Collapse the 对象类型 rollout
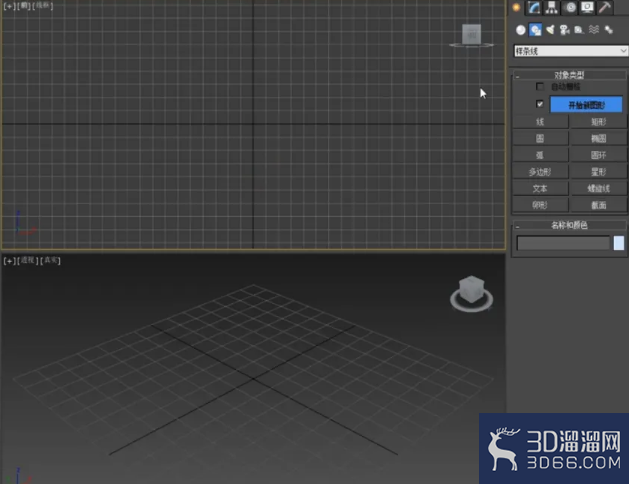 570,75
